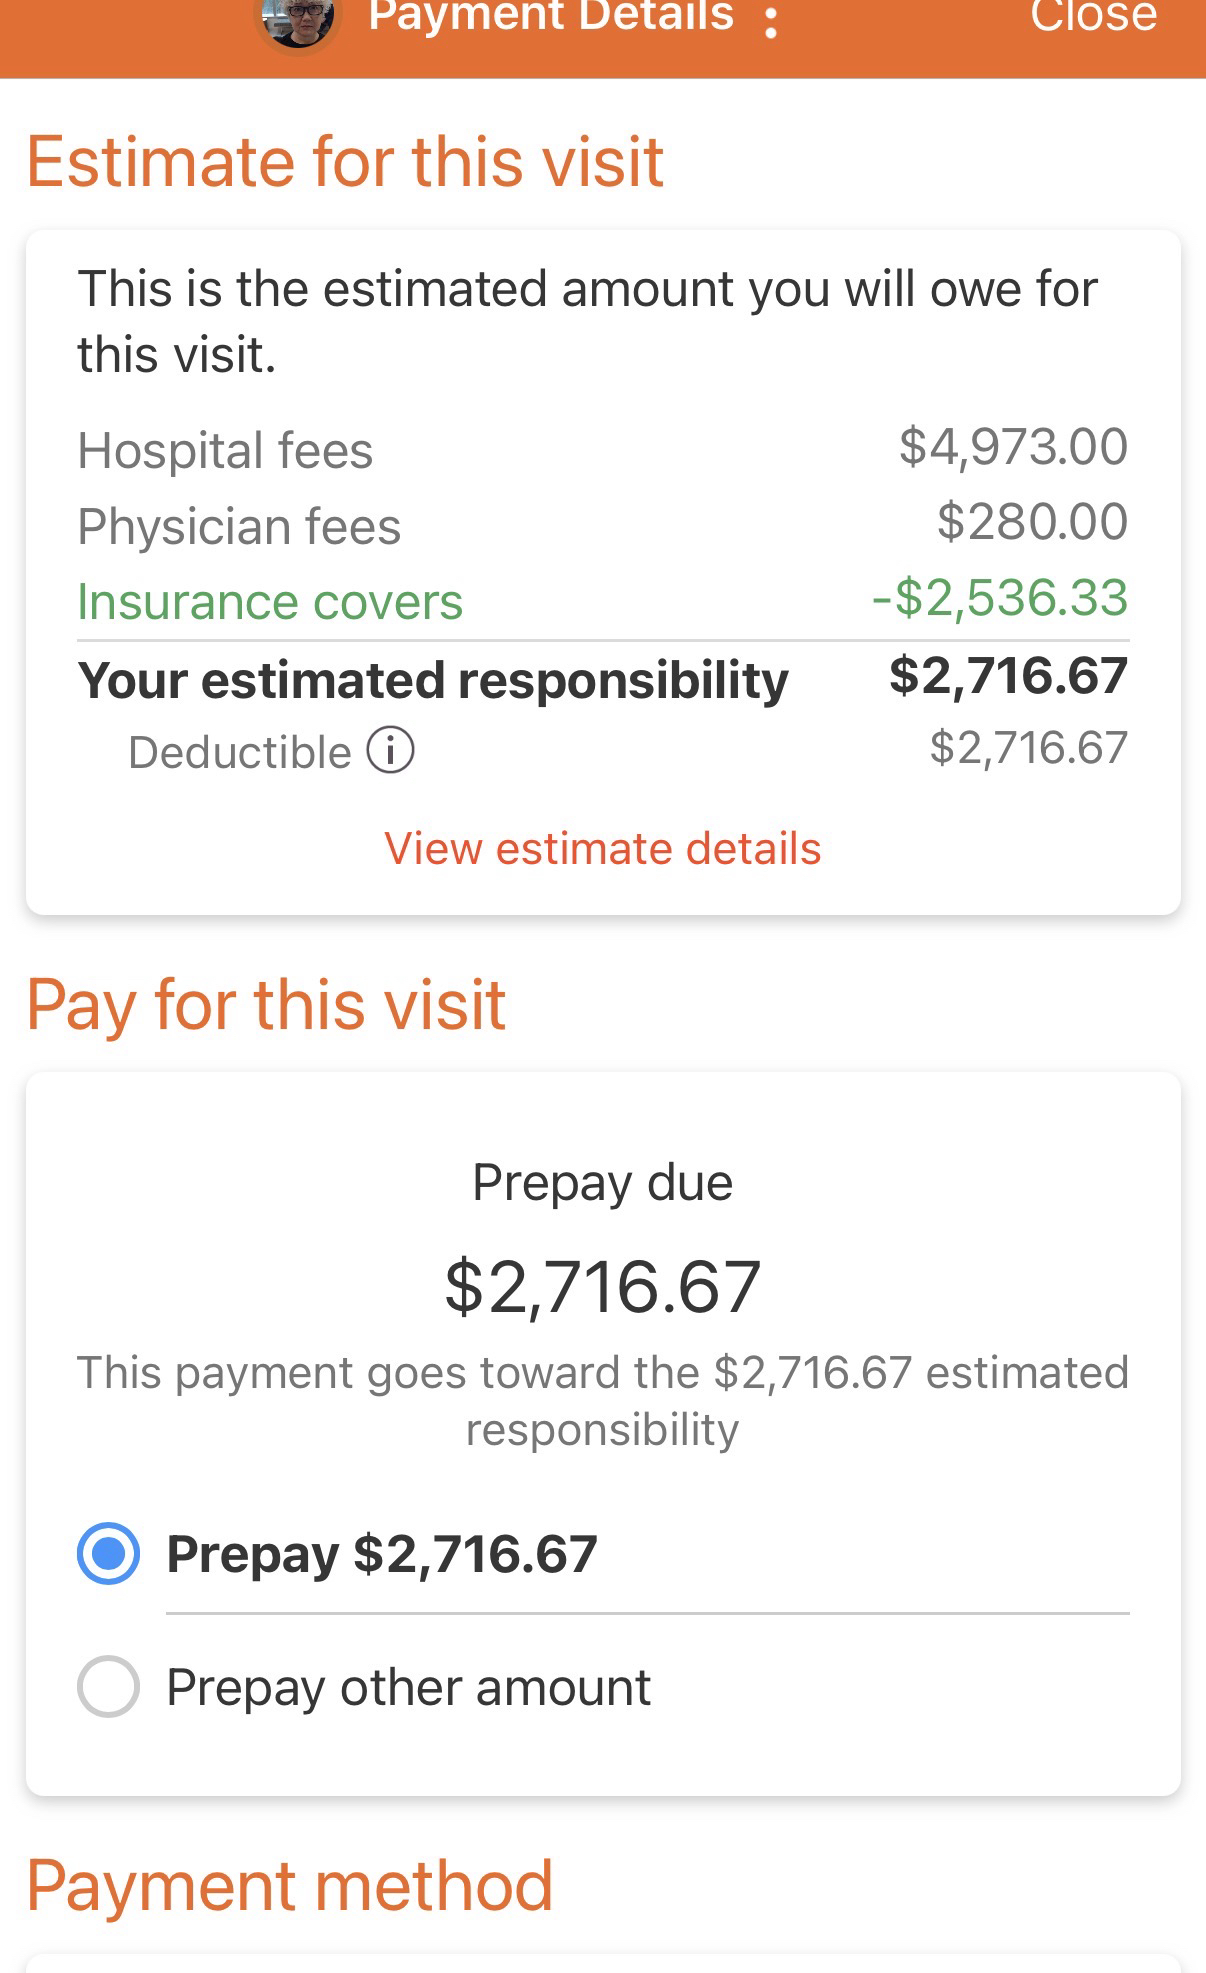
Task: Click the green Insurance covers label
Action: 270,602
